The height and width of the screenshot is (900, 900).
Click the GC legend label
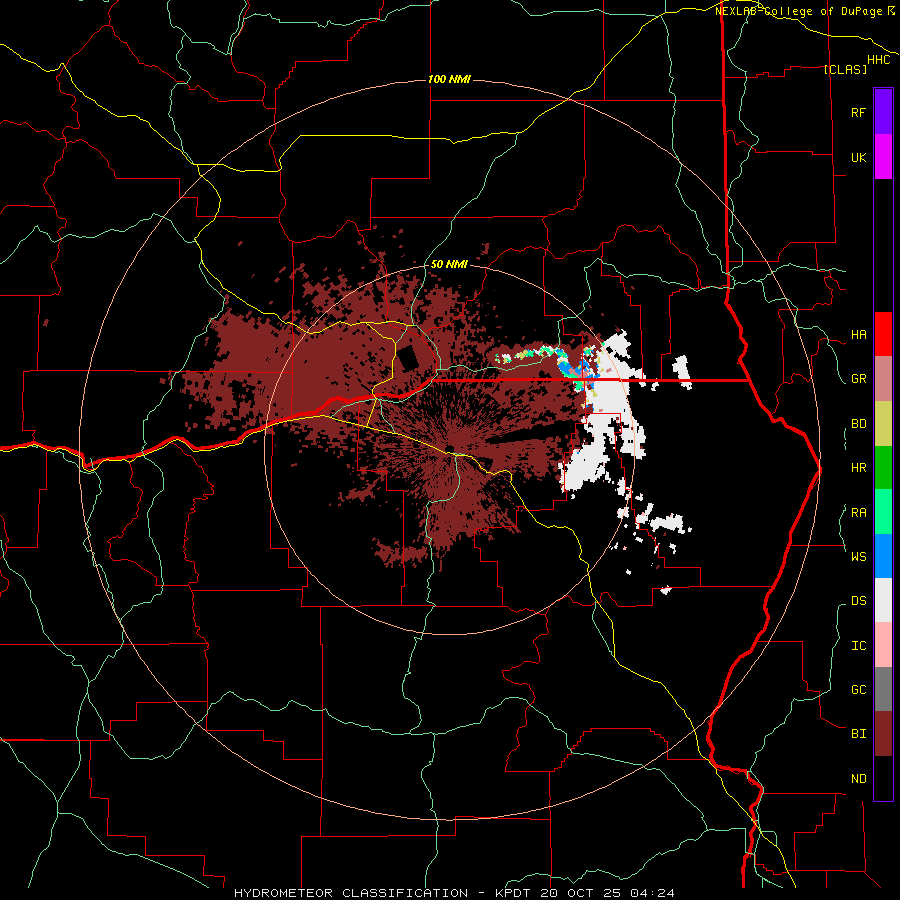858,690
